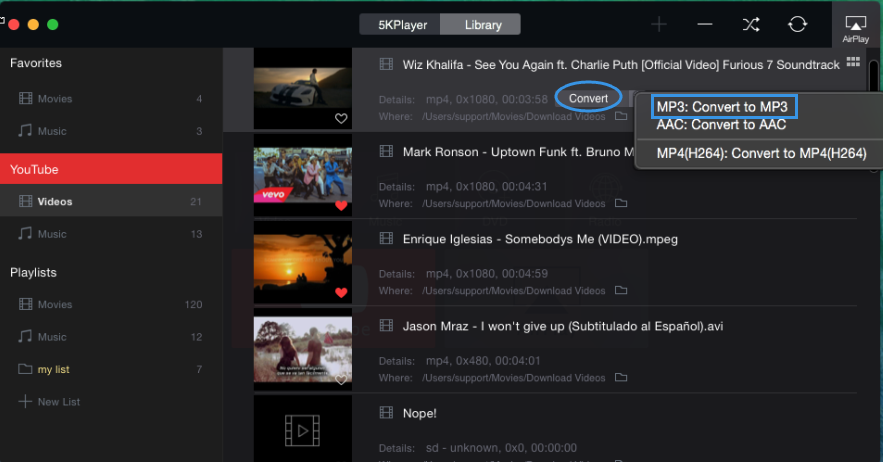Unfavorite the Enrique Iglesias video heart

(341, 292)
